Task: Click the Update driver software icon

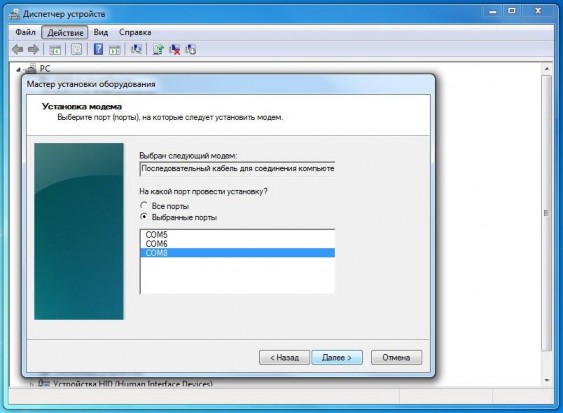Action: [158, 49]
